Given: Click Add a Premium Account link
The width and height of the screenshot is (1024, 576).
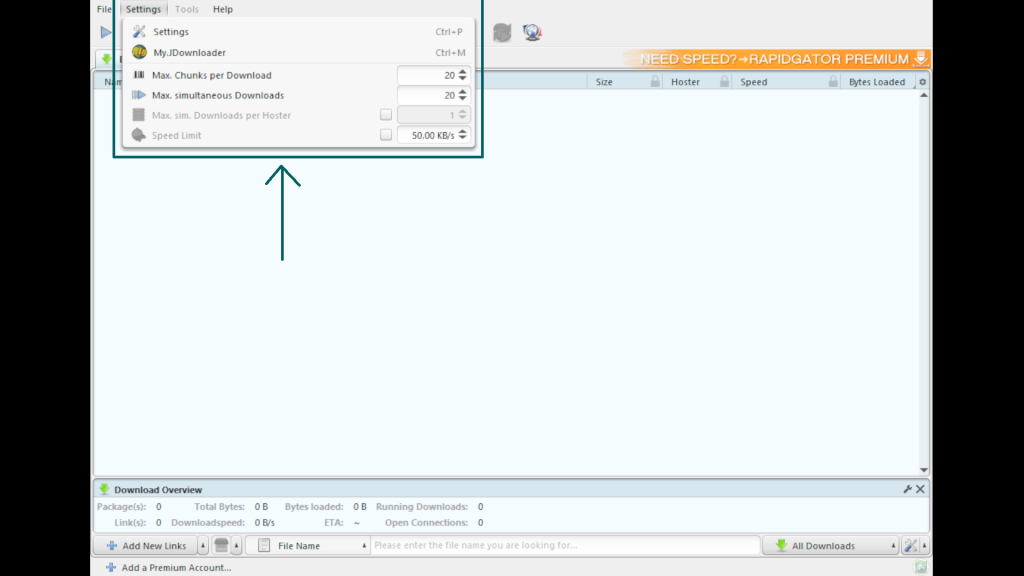Looking at the screenshot, I should (176, 567).
